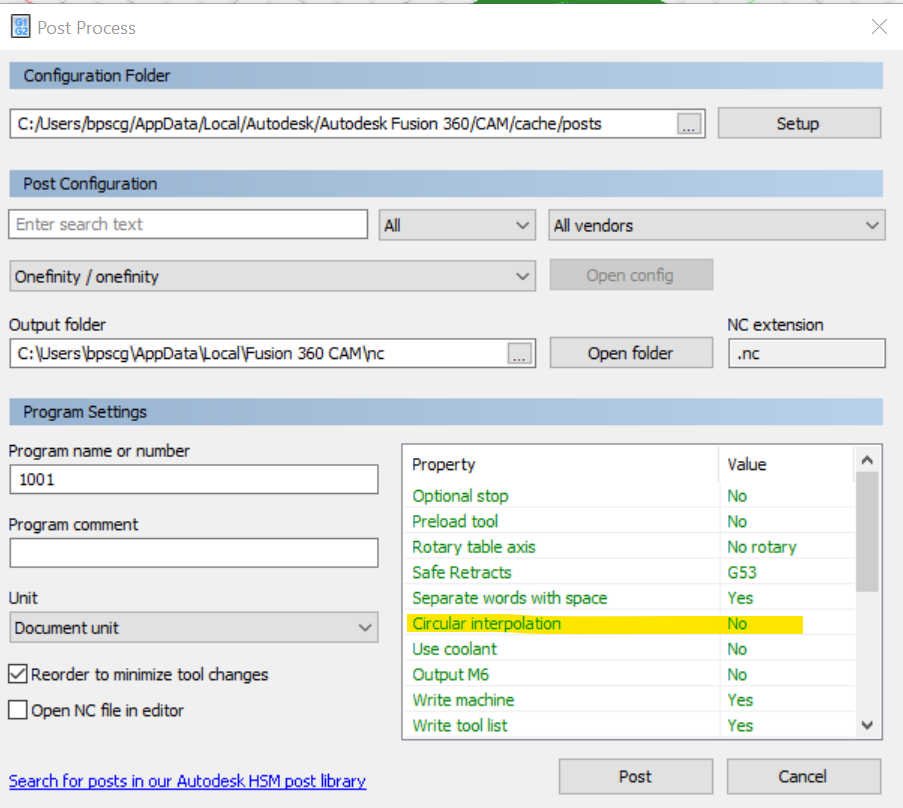This screenshot has width=903, height=808.
Task: Click the disabled Open config button
Action: [631, 275]
